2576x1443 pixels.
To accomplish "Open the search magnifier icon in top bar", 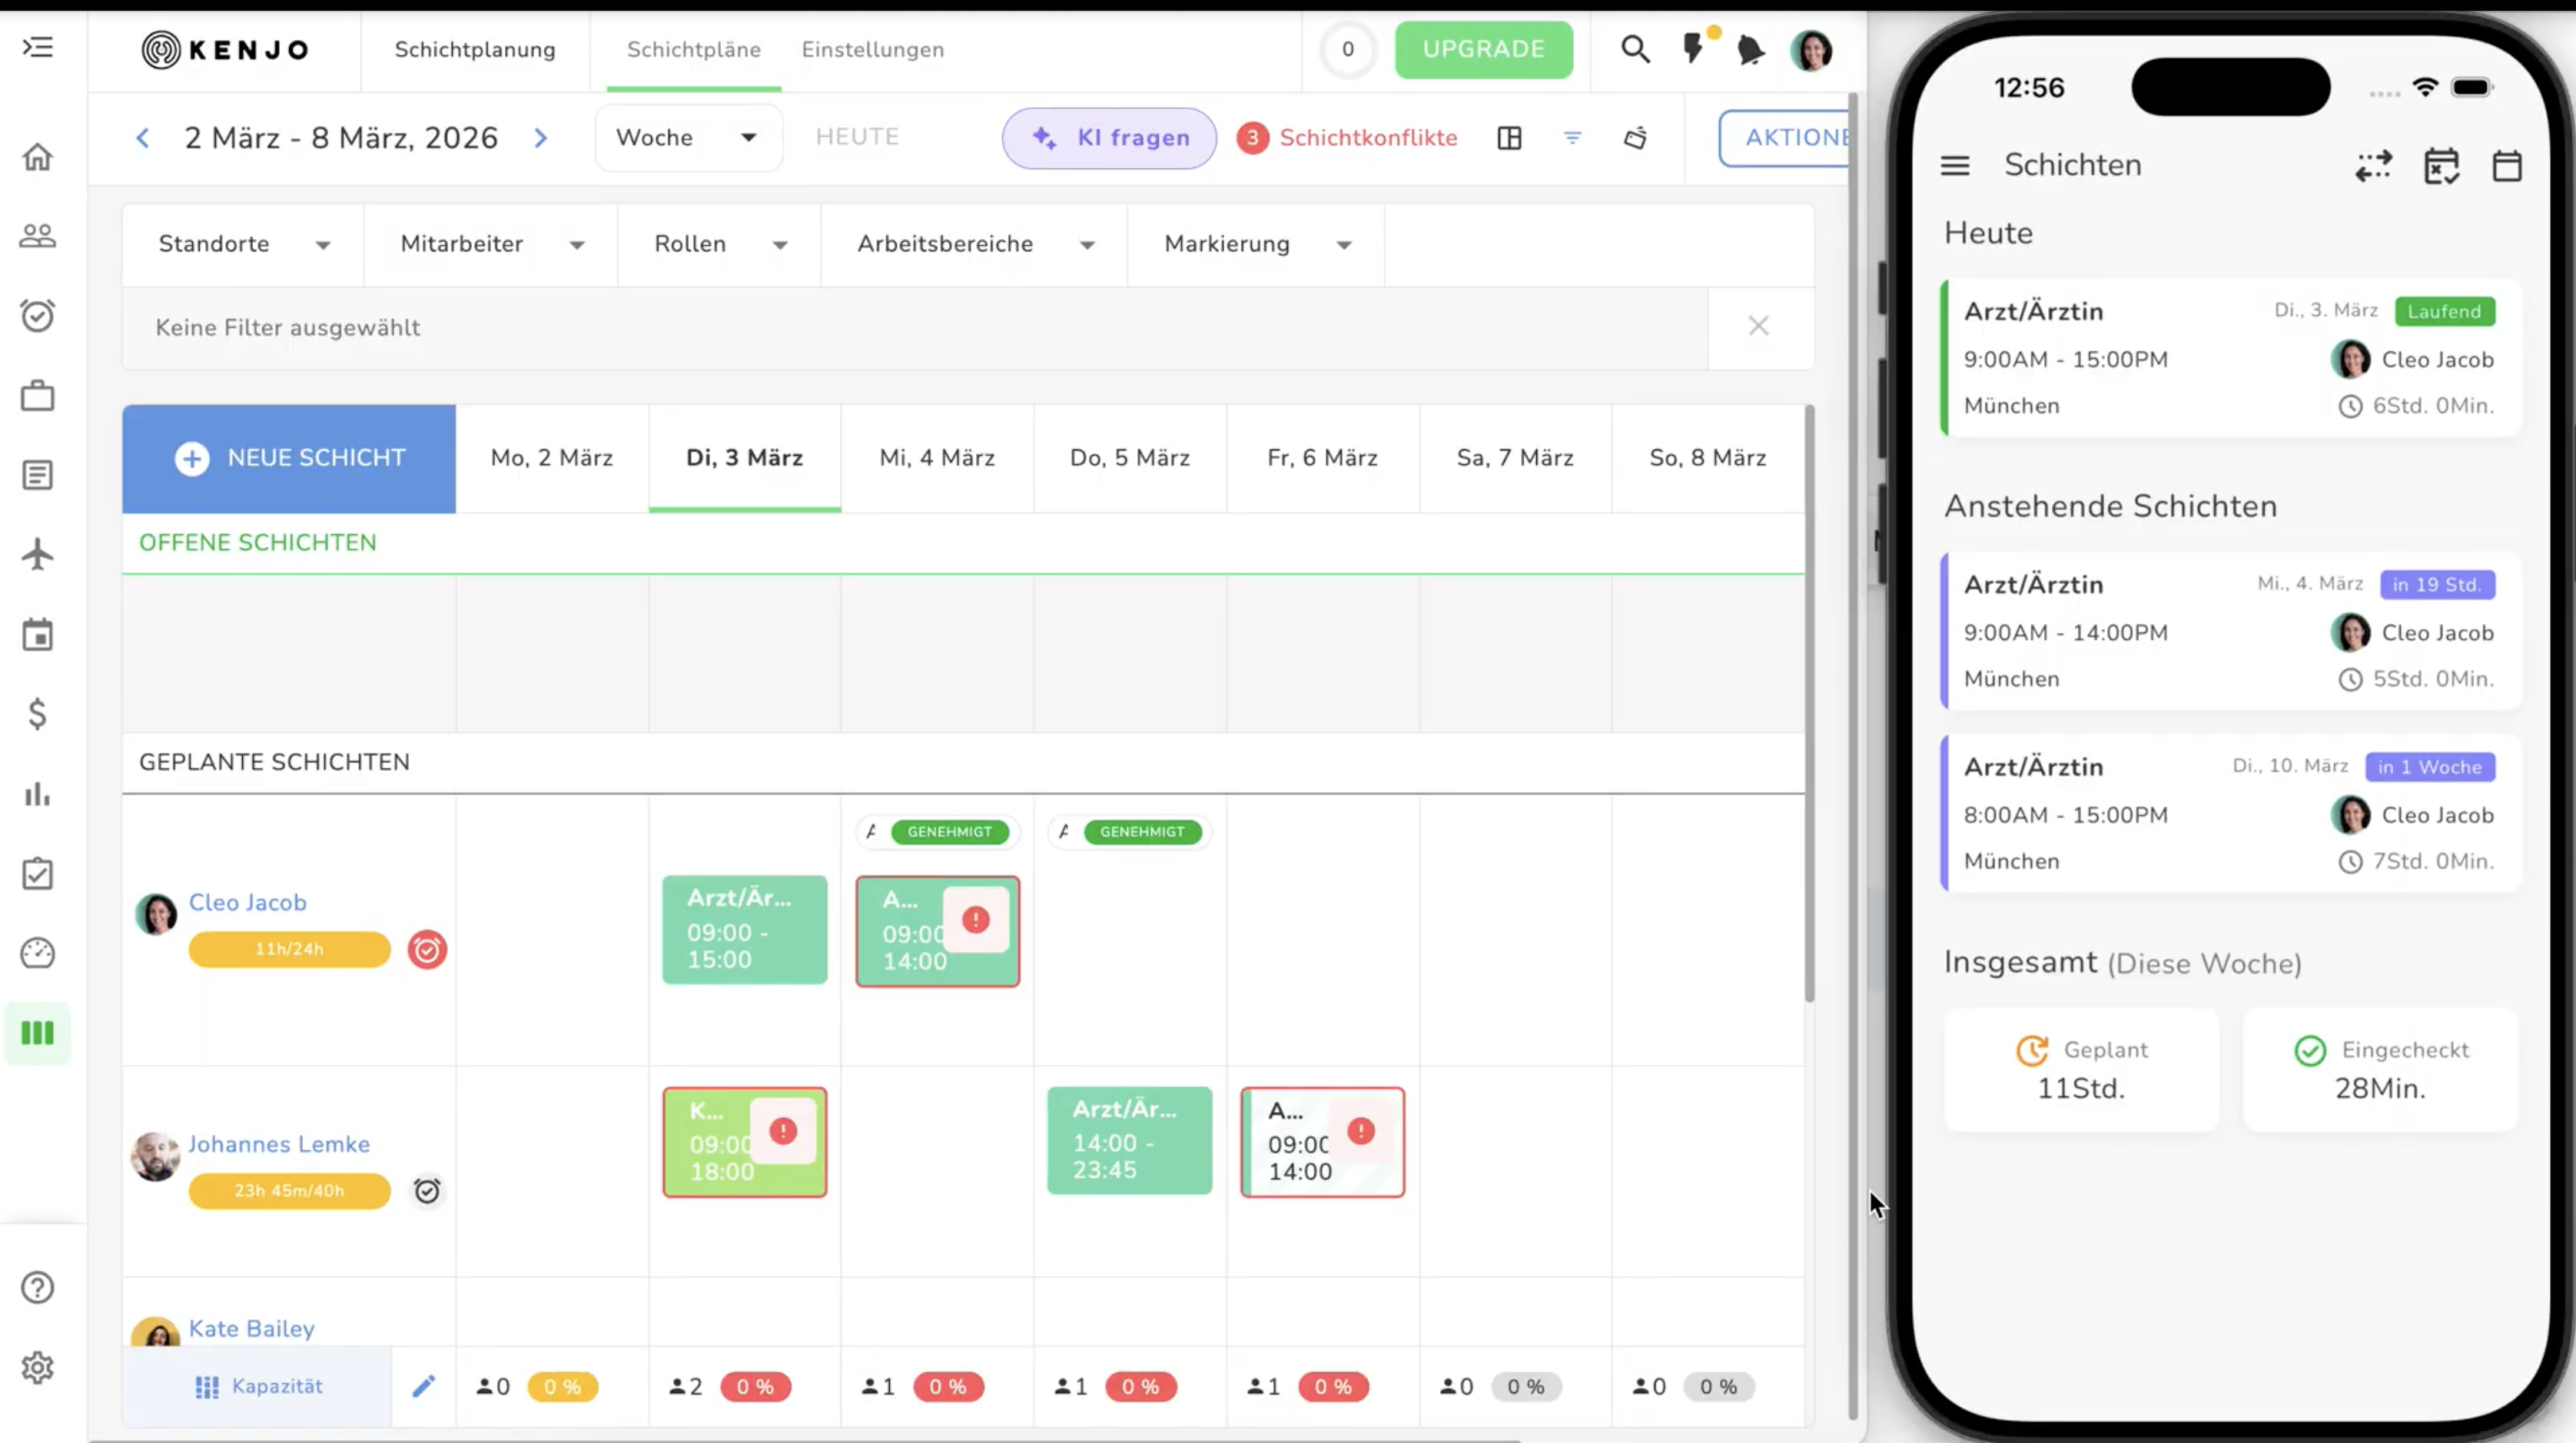I will point(1635,48).
